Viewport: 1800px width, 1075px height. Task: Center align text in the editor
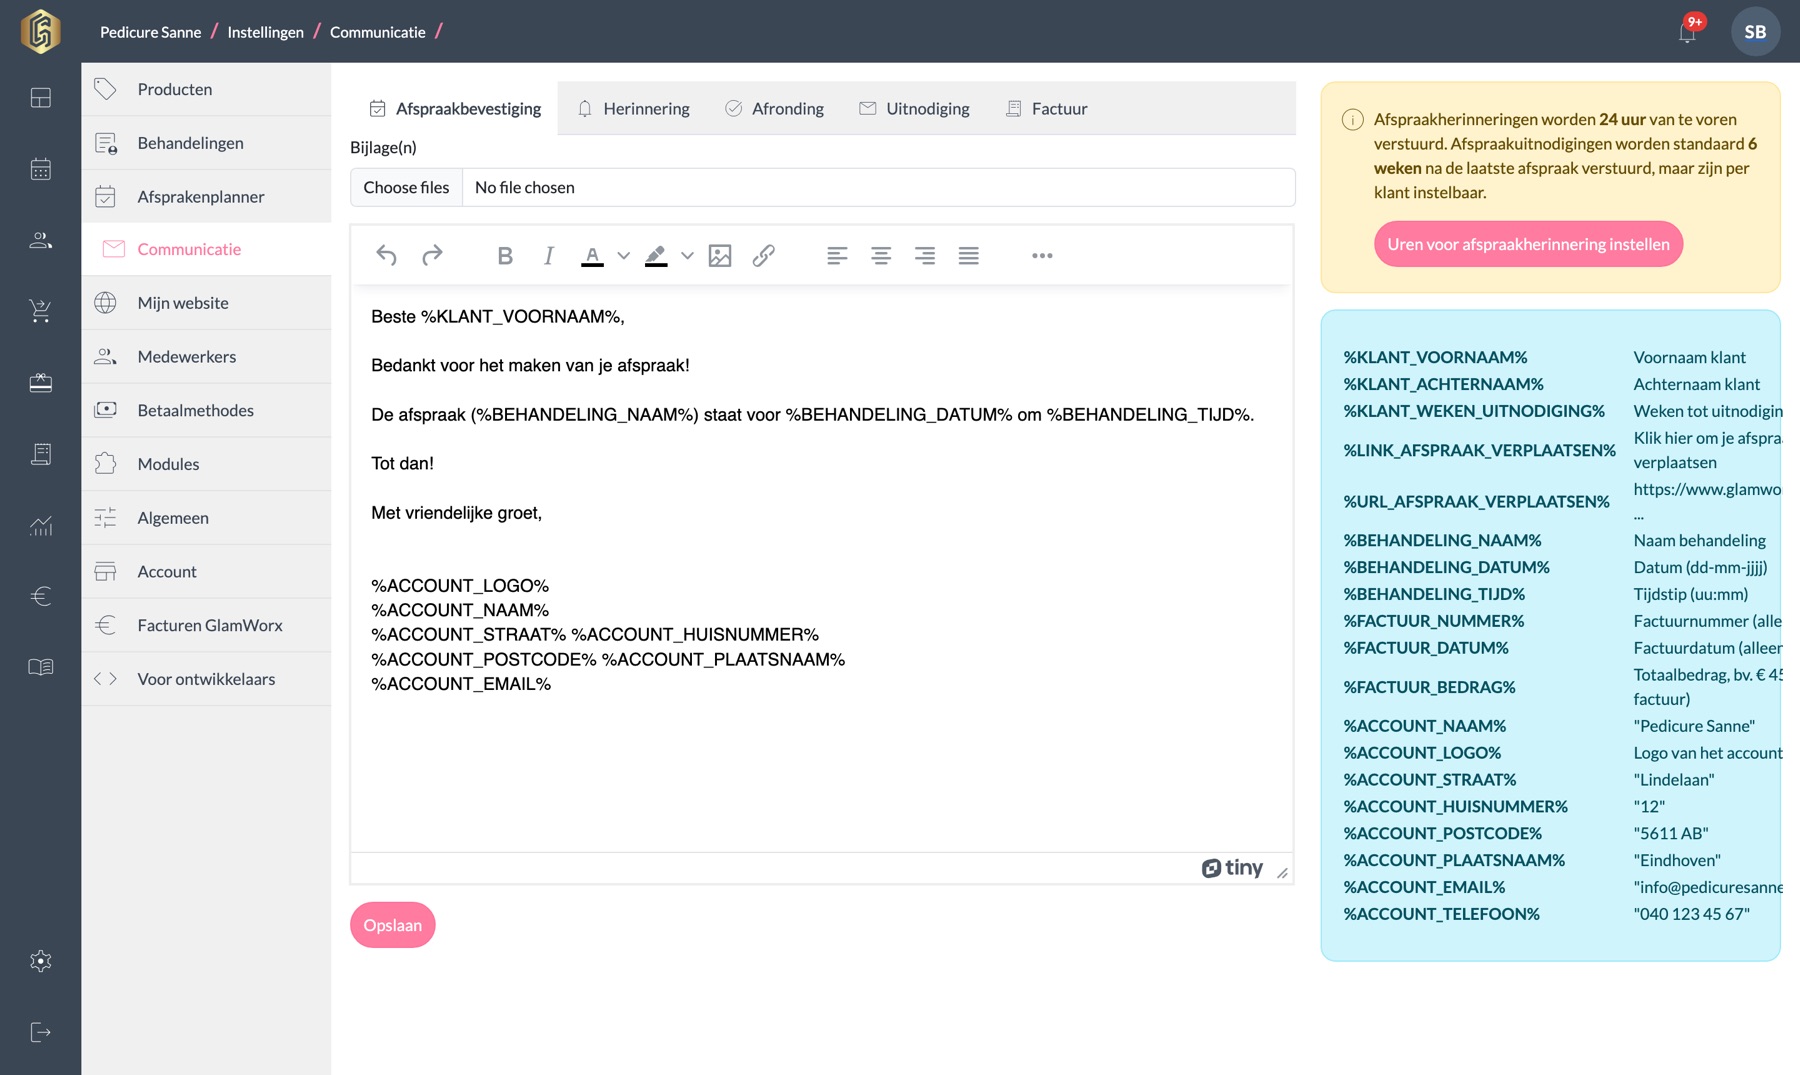point(881,256)
